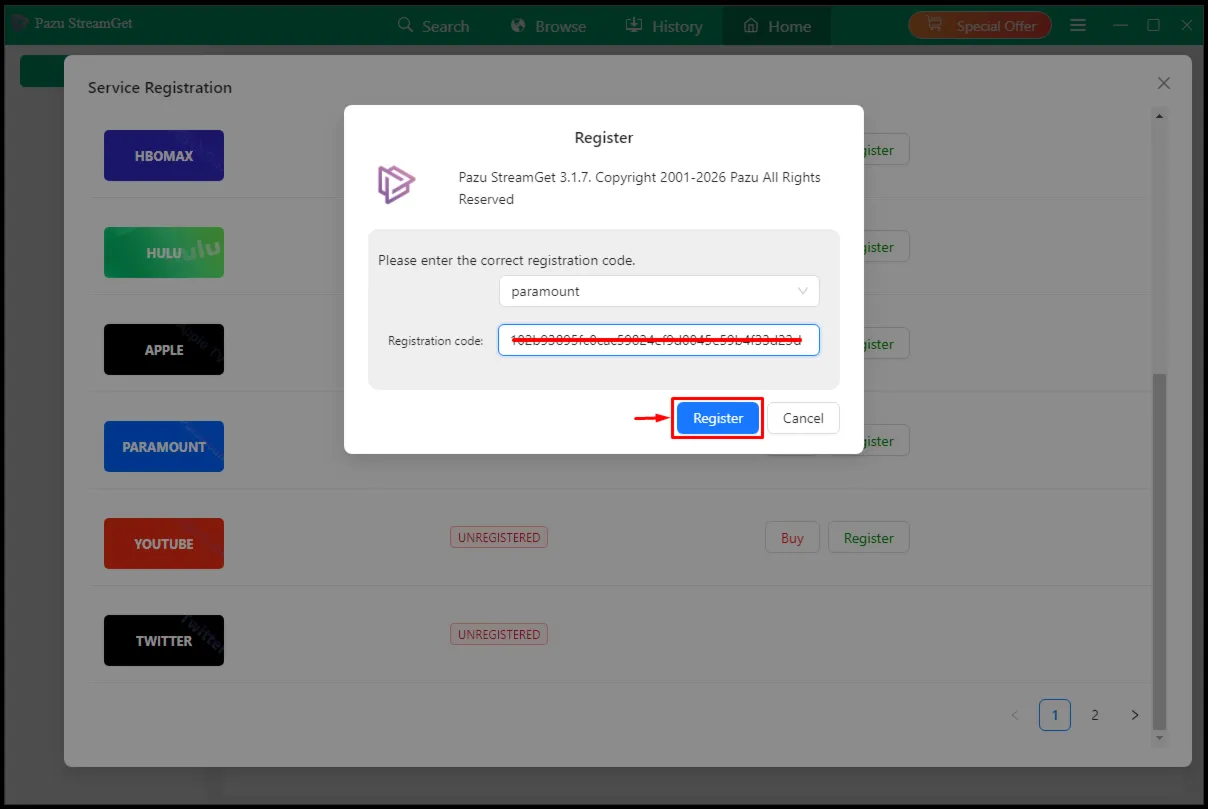Image resolution: width=1208 pixels, height=809 pixels.
Task: Click the Pazu StreamGet logo in dialog
Action: 396,185
